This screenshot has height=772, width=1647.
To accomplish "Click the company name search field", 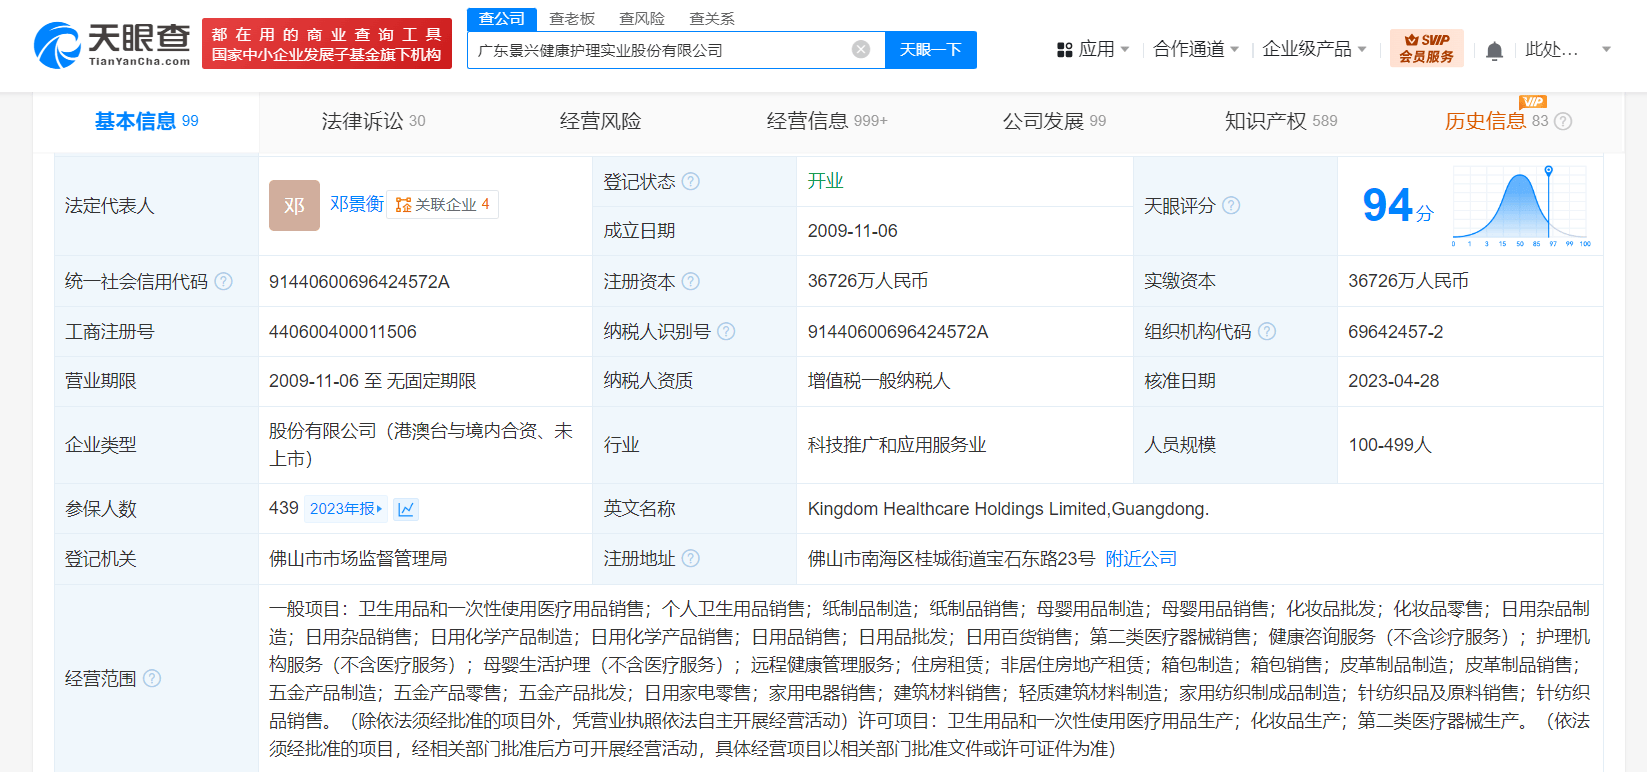I will point(660,50).
